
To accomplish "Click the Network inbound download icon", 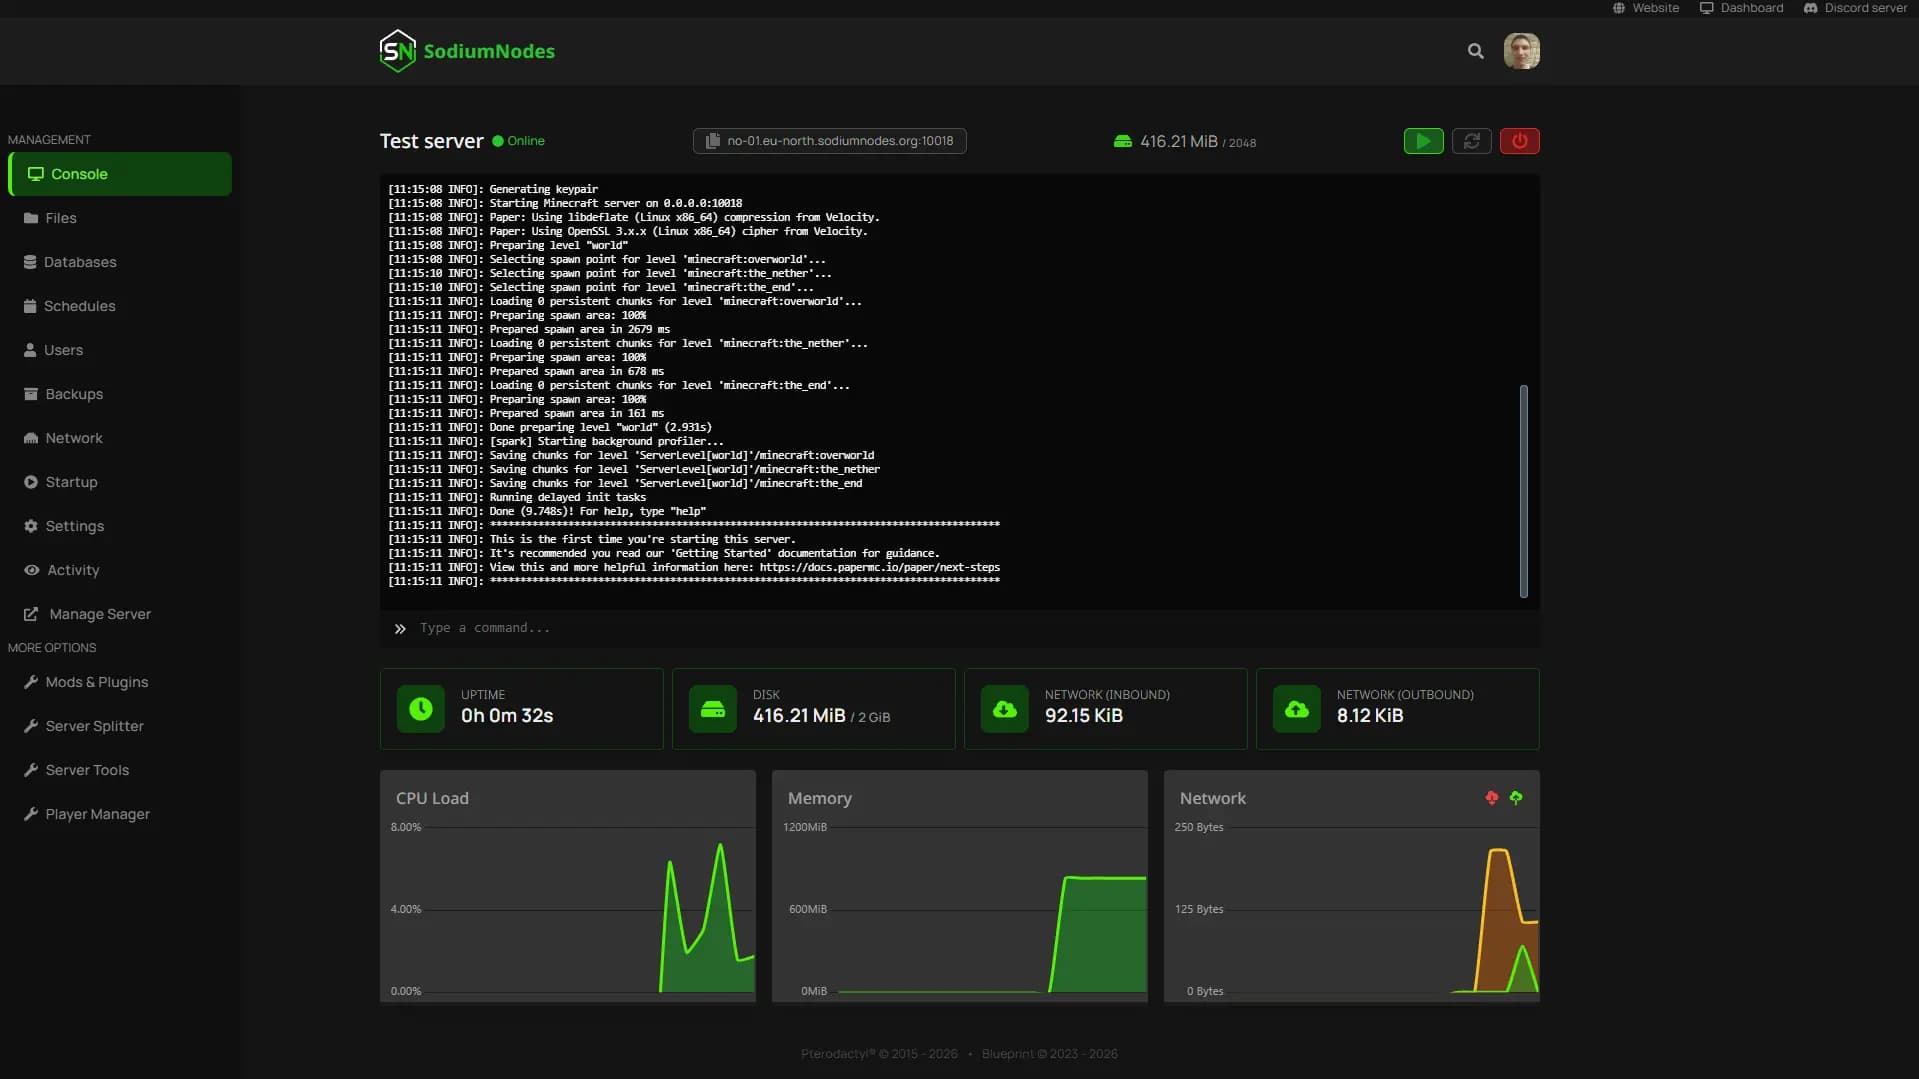I will (1005, 709).
